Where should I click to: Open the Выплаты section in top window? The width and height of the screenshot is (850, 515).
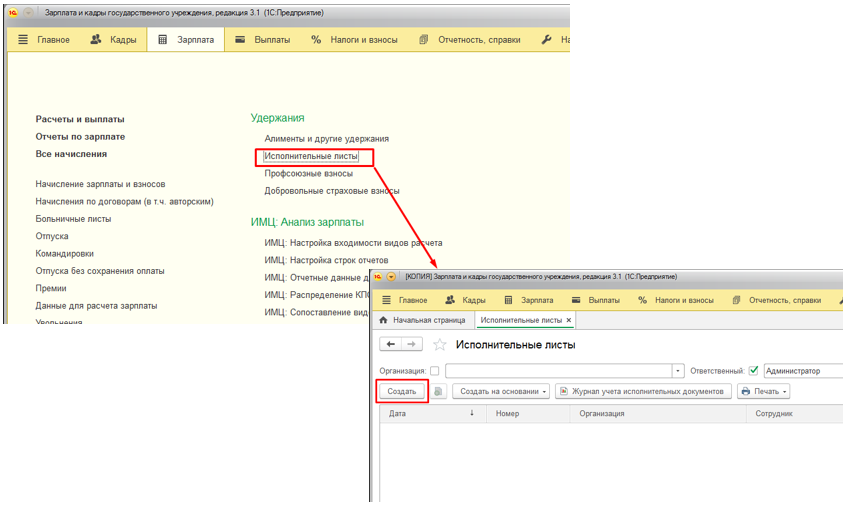coord(263,40)
